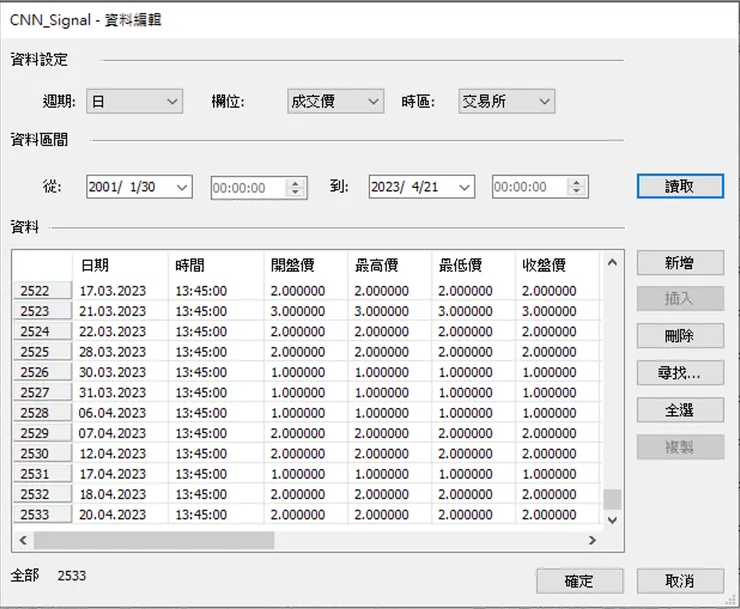Click 最高價 cell in row 2526
Image resolution: width=740 pixels, height=609 pixels.
(x=389, y=372)
